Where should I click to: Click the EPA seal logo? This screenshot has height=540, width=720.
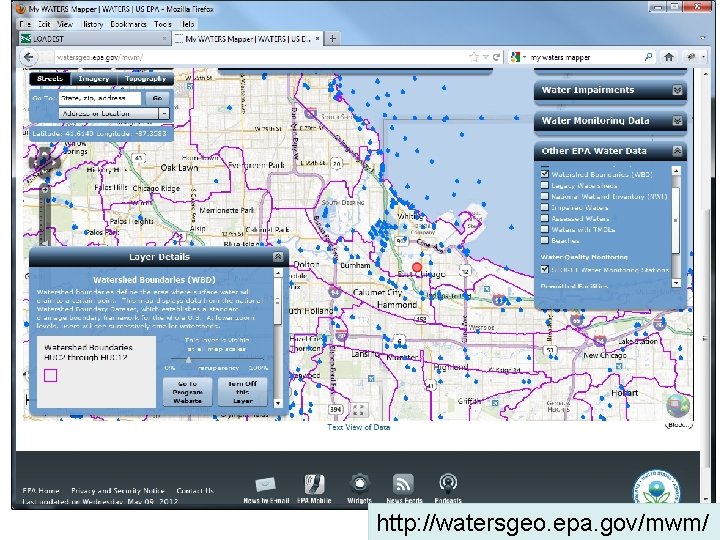click(657, 488)
